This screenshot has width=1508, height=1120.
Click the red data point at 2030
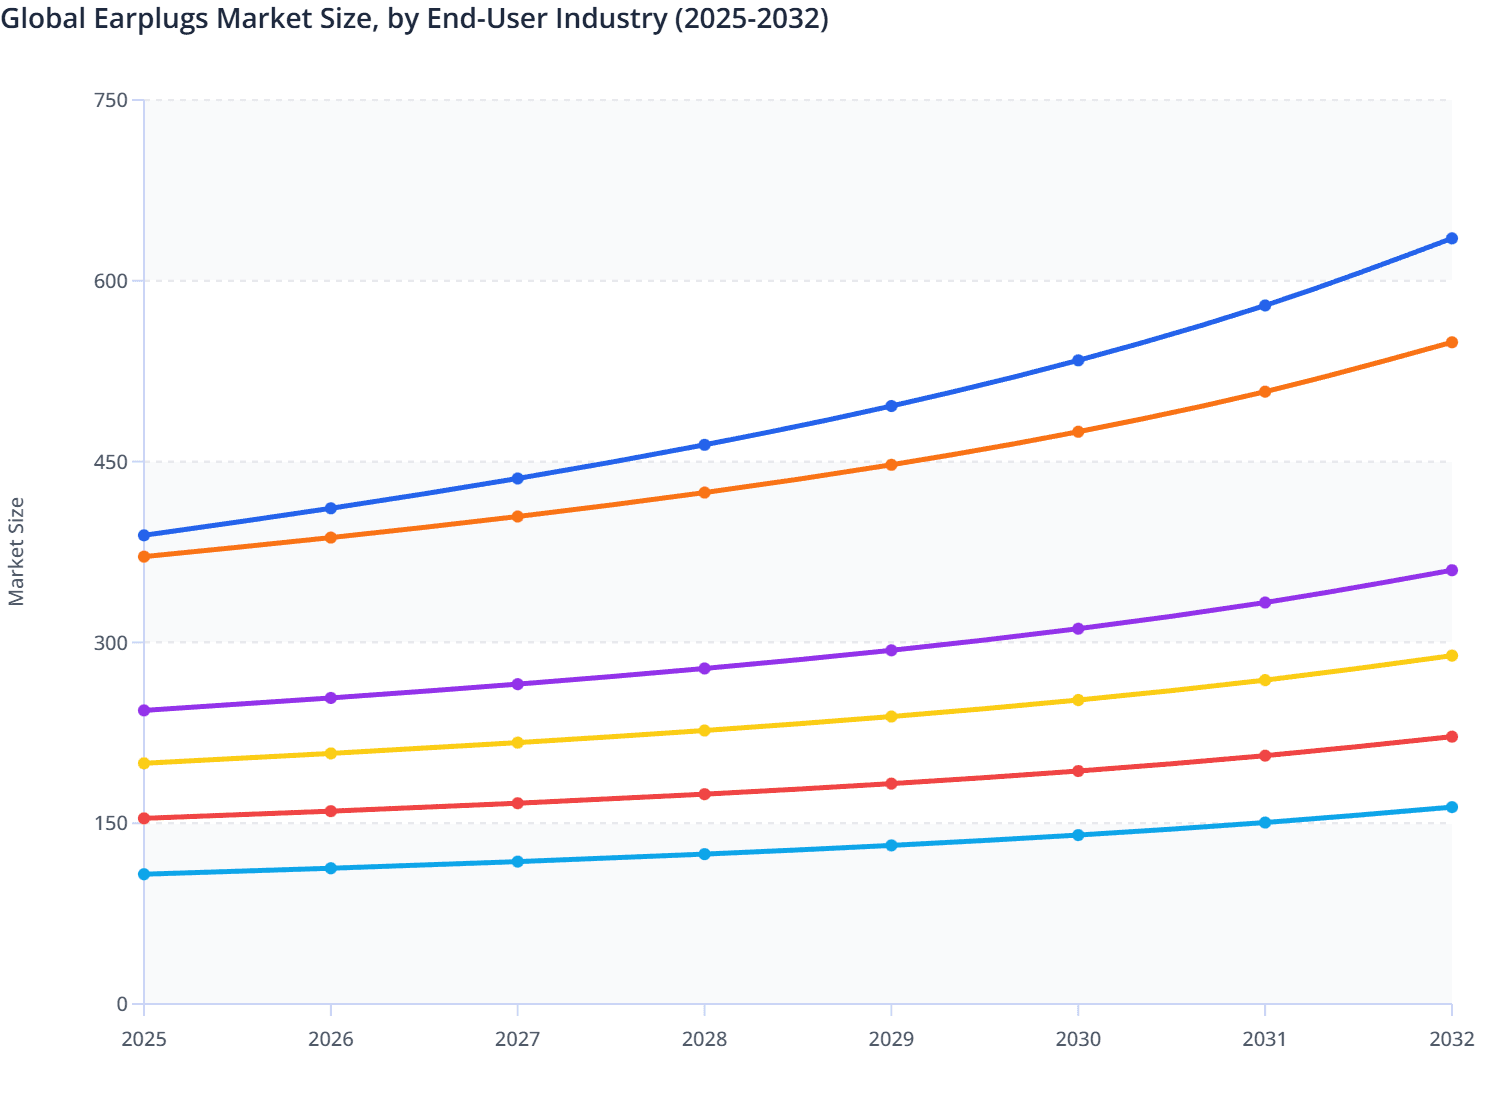[1078, 771]
